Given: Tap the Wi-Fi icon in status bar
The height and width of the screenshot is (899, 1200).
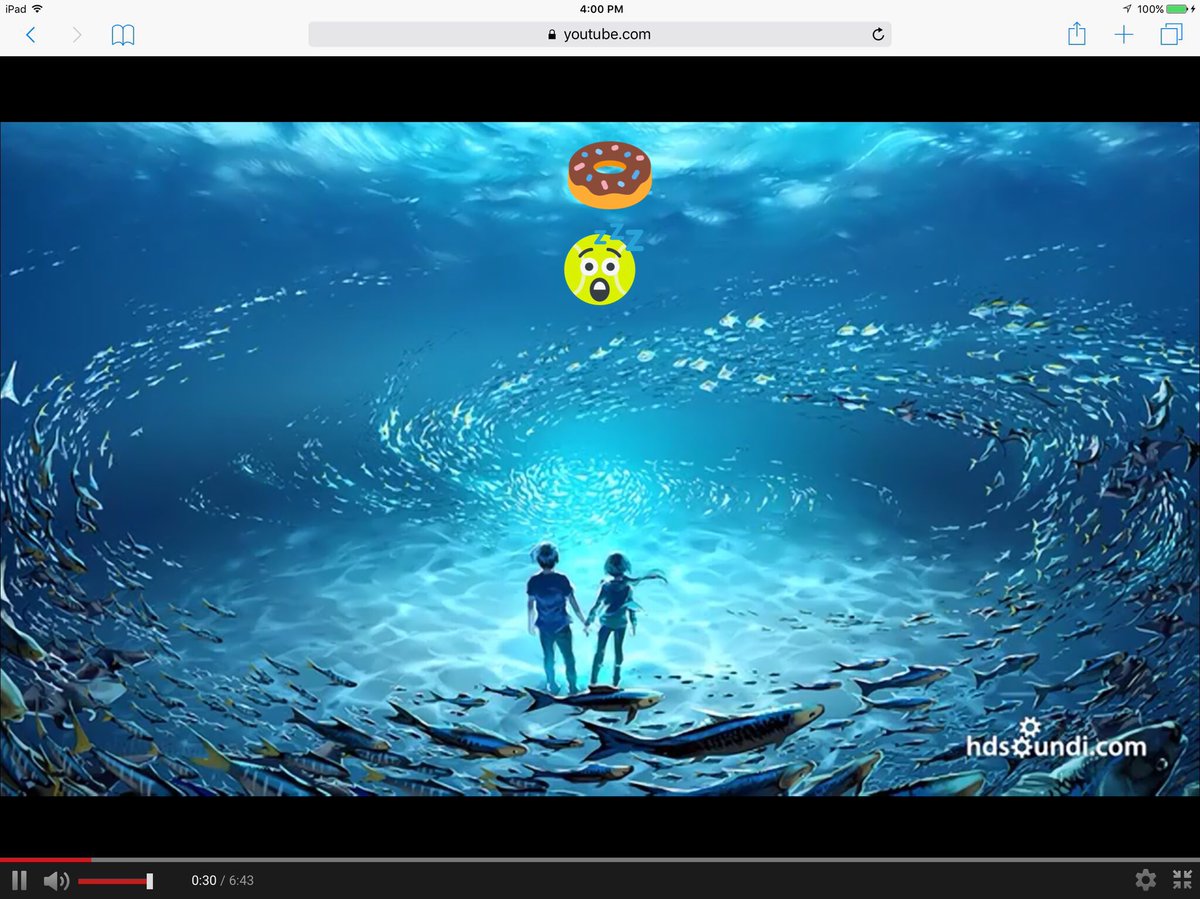Looking at the screenshot, I should (37, 8).
